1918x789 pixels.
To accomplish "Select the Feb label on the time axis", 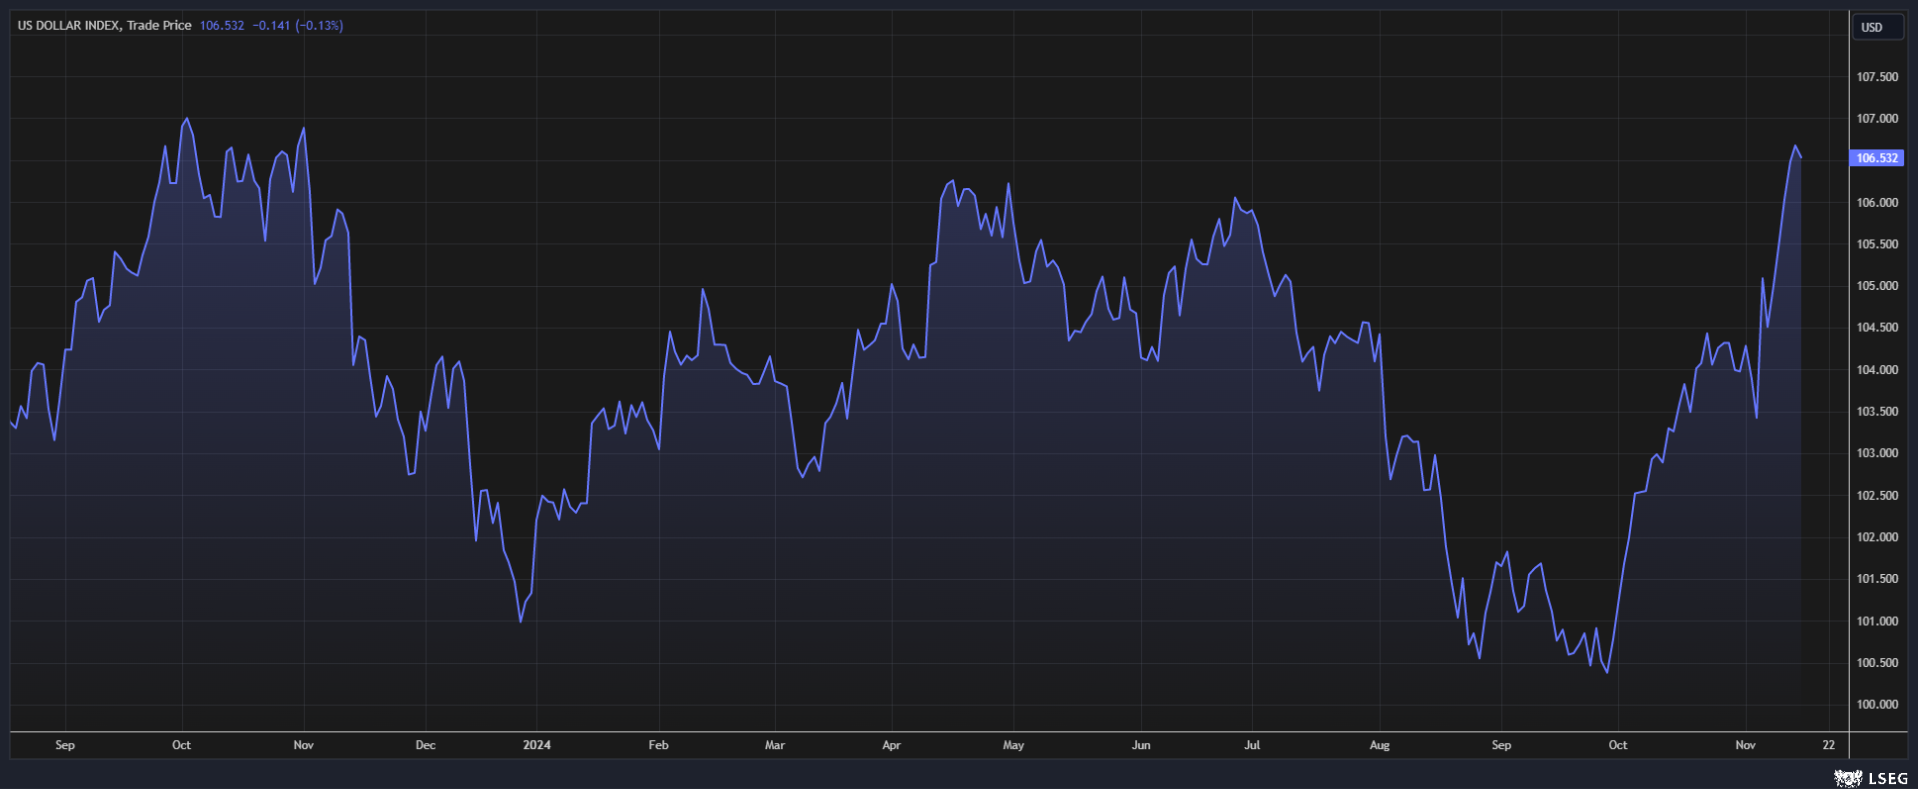I will point(658,745).
